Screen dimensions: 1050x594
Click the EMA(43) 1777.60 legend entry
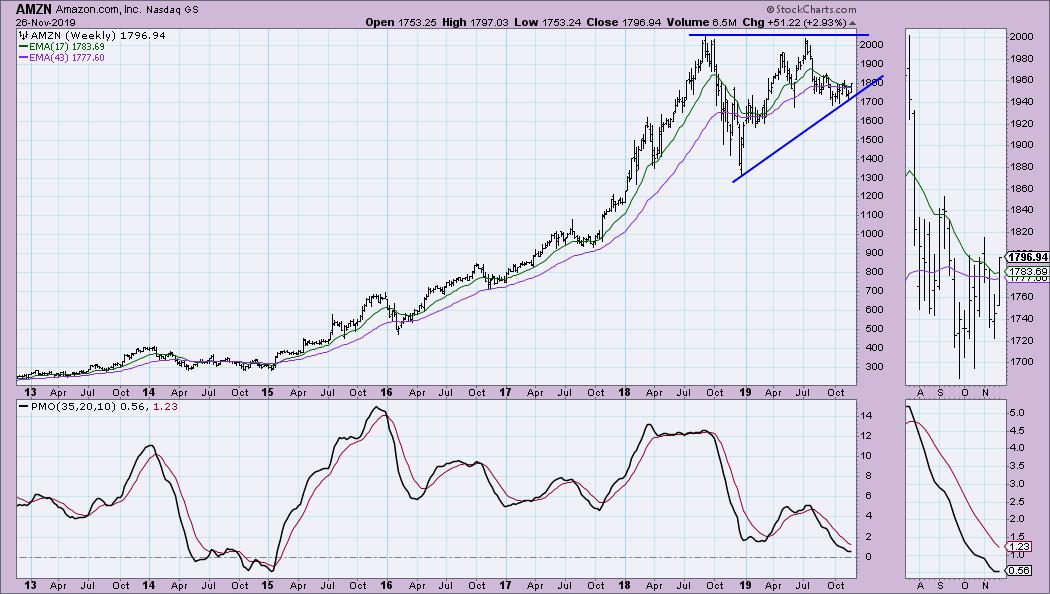click(66, 58)
